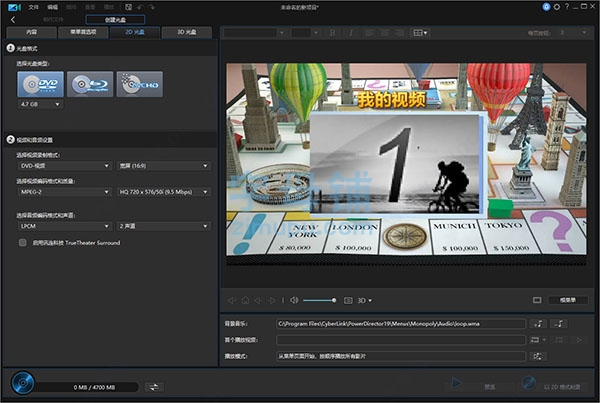
Task: Click the grid layout icon in menu bar
Action: tap(129, 7)
